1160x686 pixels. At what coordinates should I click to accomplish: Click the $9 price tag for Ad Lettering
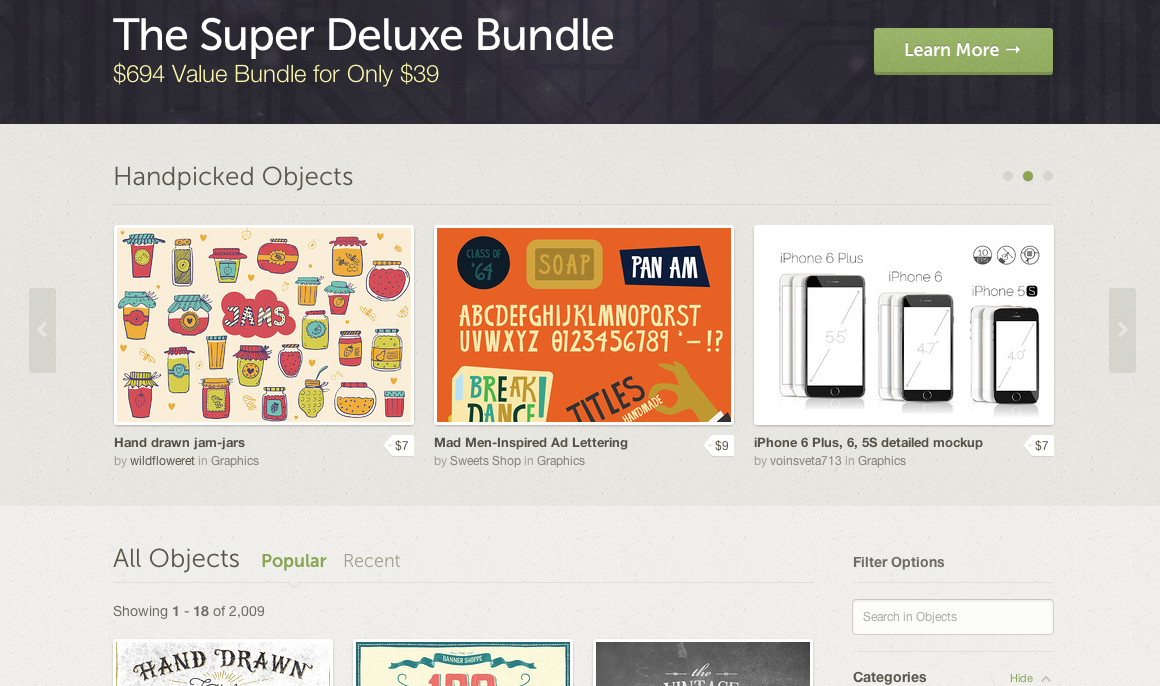point(720,445)
